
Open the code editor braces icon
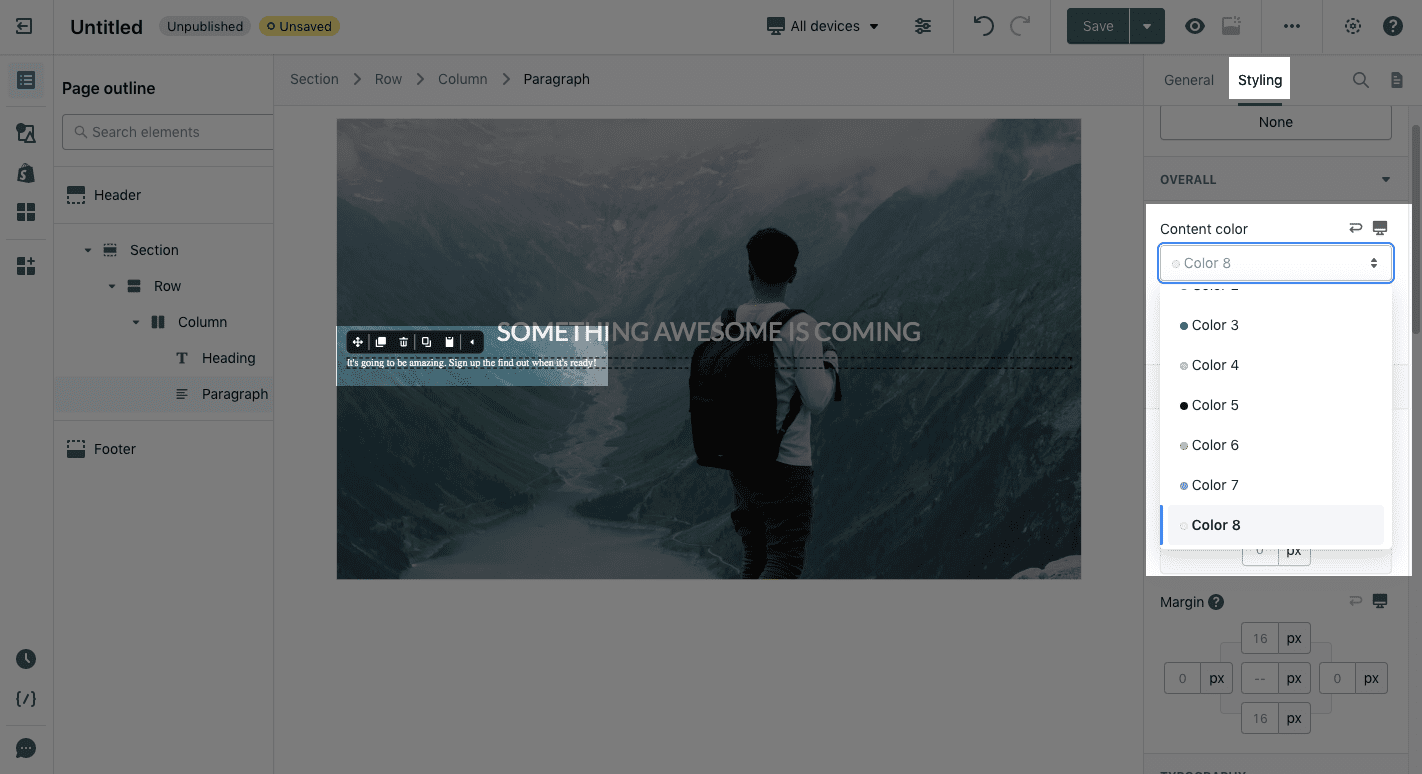[x=26, y=699]
